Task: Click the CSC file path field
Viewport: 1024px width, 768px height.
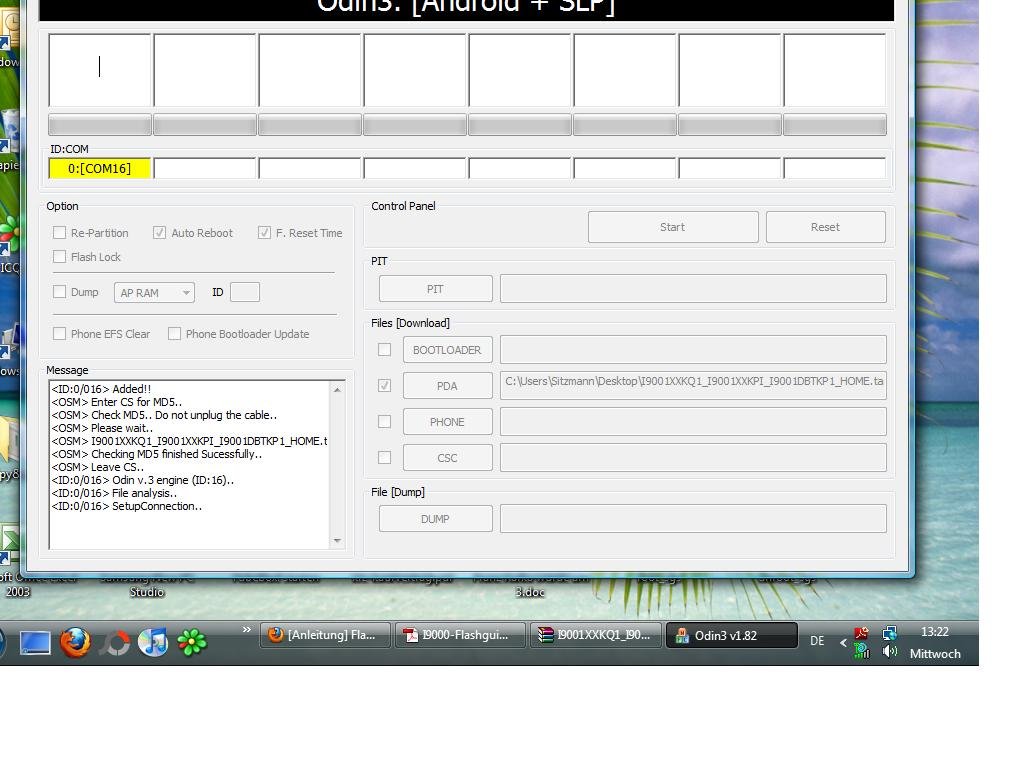Action: click(693, 458)
